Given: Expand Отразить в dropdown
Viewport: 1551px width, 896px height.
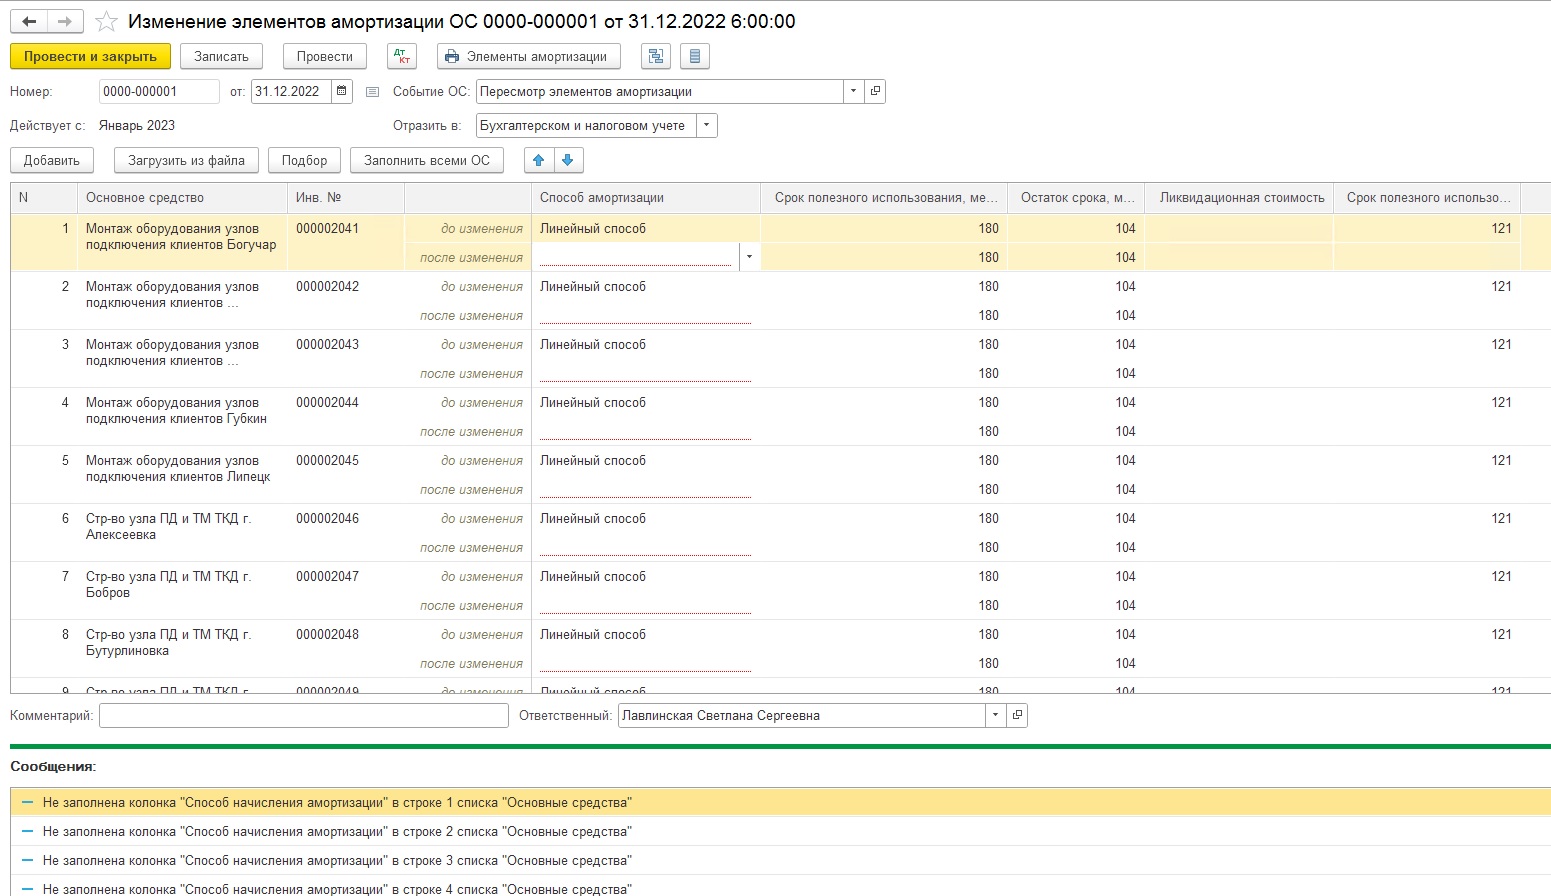Looking at the screenshot, I should (x=707, y=125).
